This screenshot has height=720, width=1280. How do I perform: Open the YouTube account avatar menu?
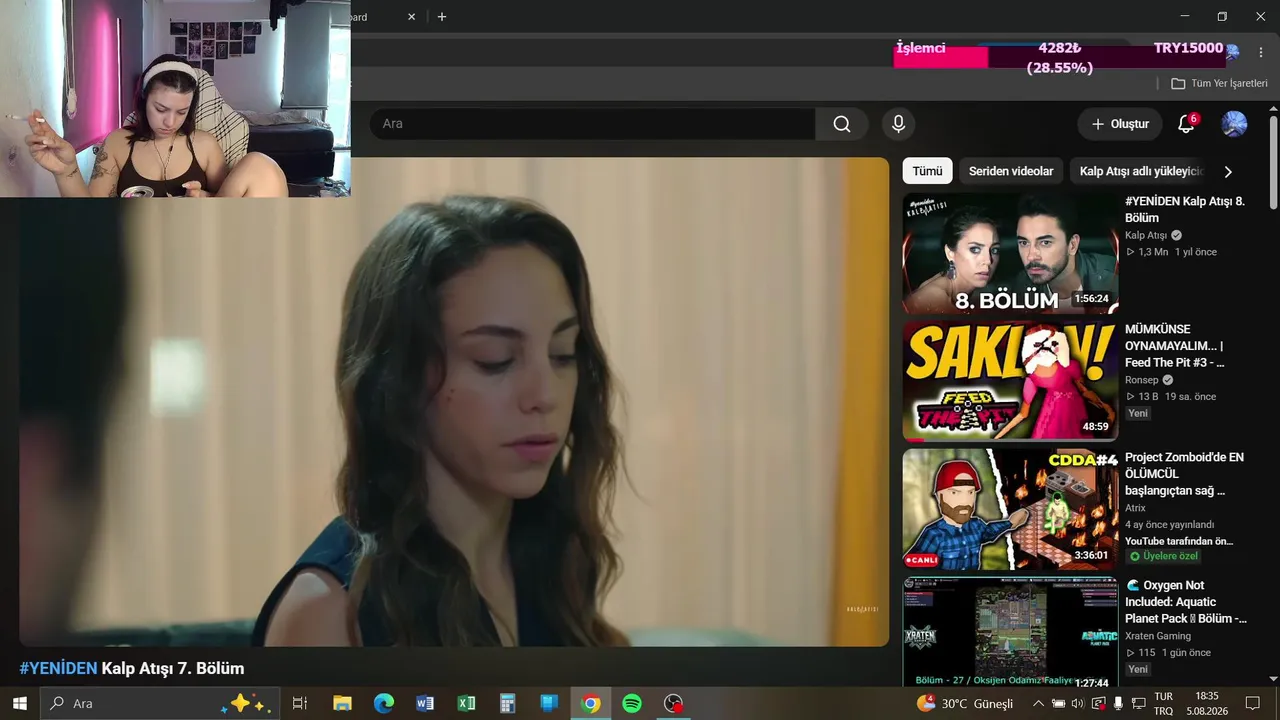pos(1234,124)
